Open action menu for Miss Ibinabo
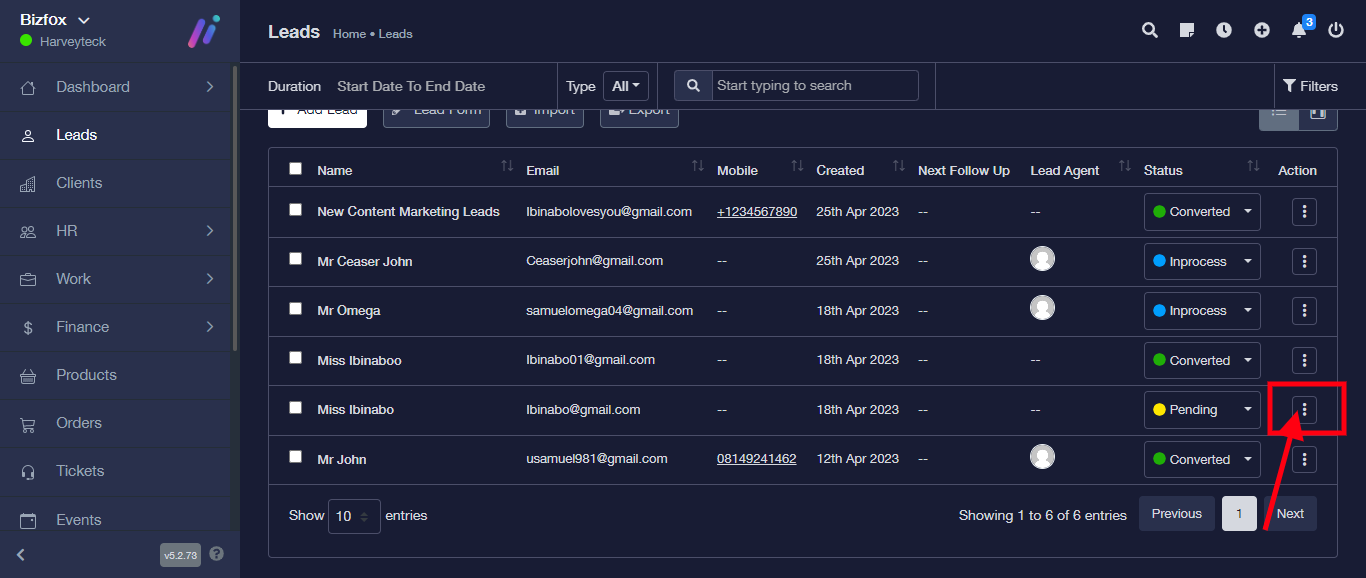1366x578 pixels. pyautogui.click(x=1304, y=409)
